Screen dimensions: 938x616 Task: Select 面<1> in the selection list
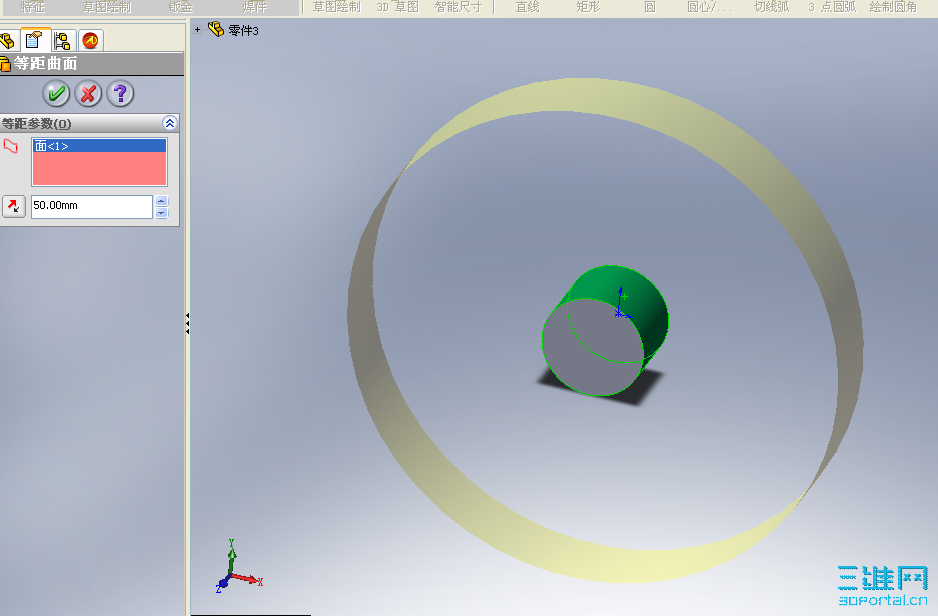(99, 146)
